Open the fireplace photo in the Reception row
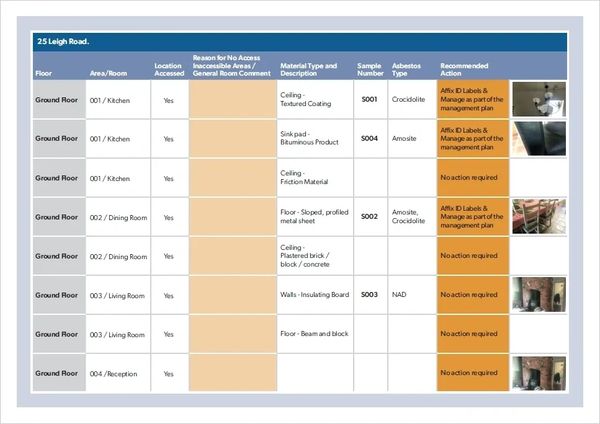This screenshot has width=600, height=424. 539,373
